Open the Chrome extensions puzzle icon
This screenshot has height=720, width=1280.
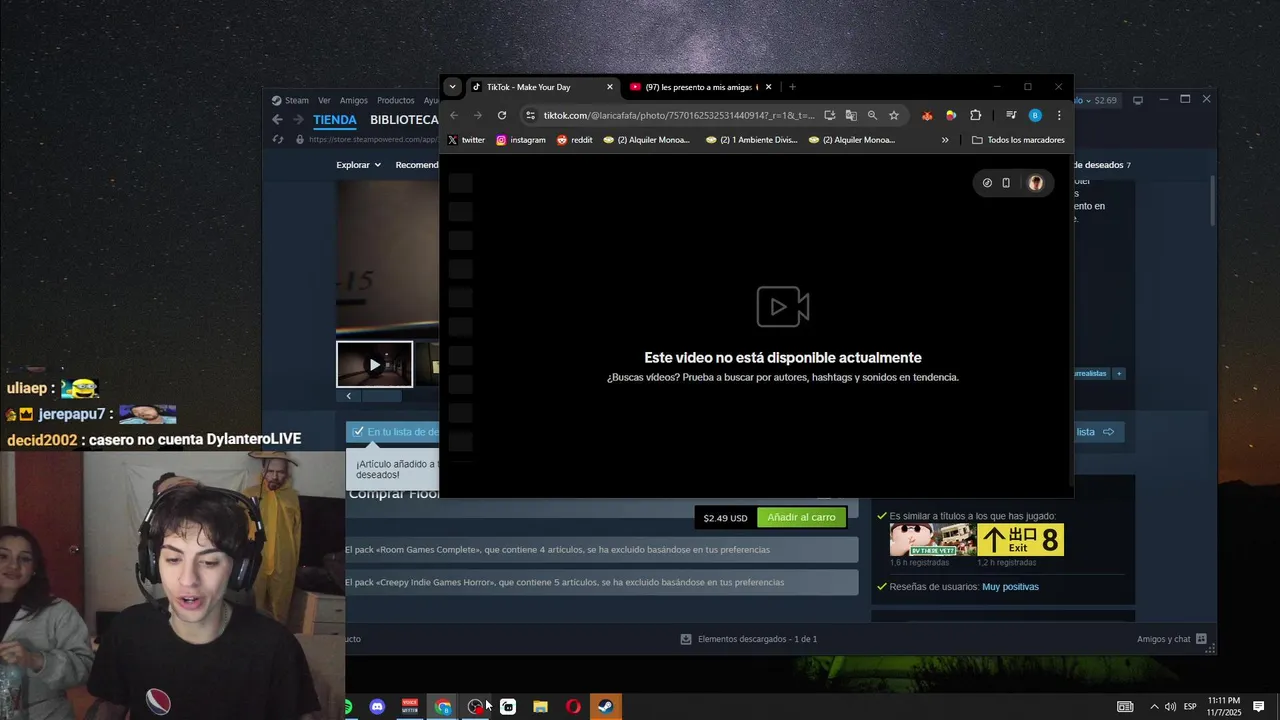[976, 115]
